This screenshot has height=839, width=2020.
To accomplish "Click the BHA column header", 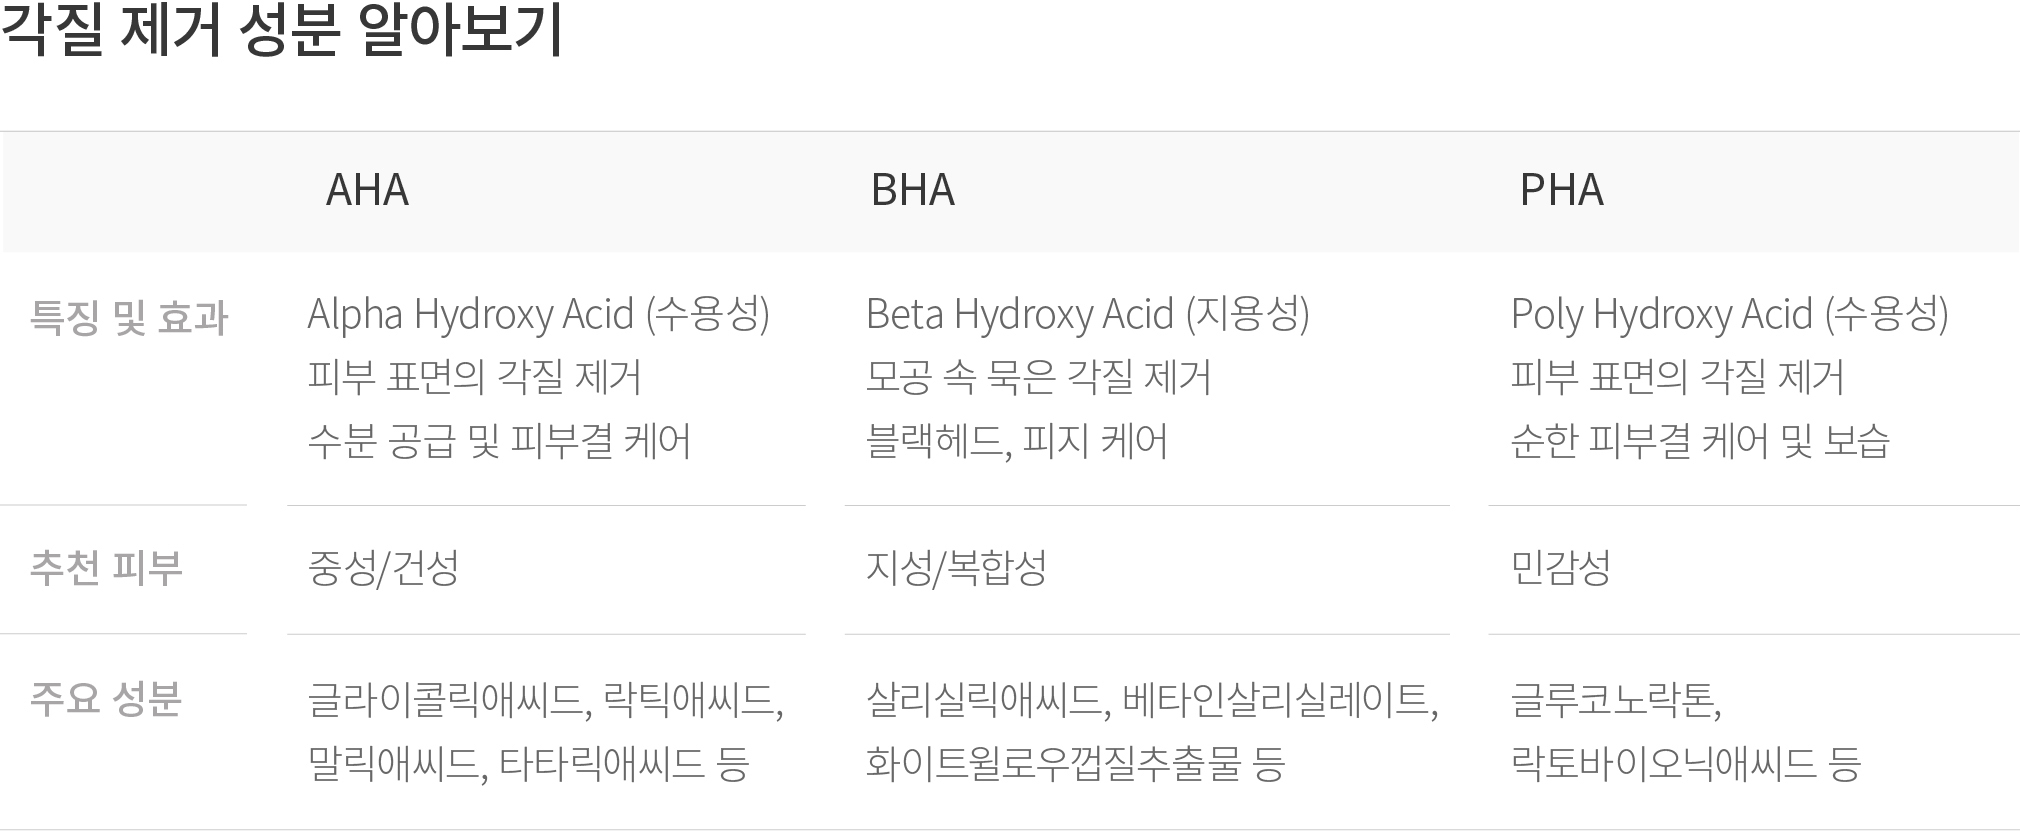I will [912, 190].
